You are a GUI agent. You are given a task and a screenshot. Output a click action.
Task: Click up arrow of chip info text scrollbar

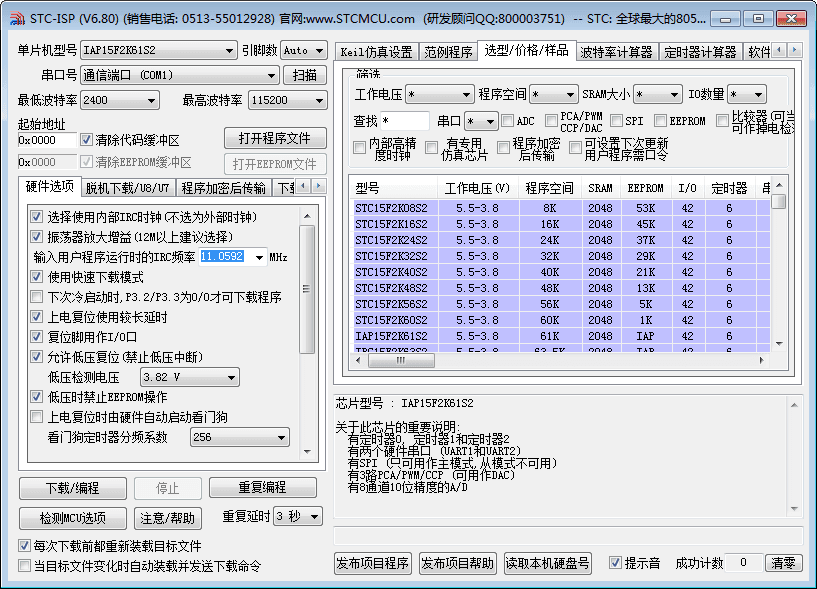(x=794, y=405)
